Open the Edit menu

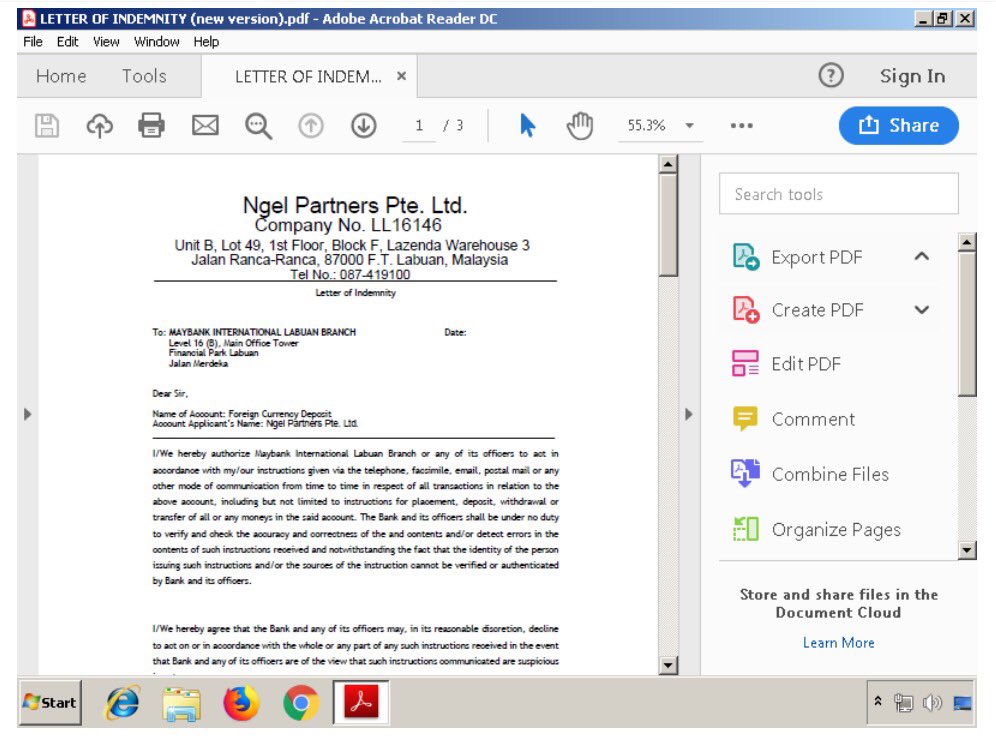click(66, 41)
